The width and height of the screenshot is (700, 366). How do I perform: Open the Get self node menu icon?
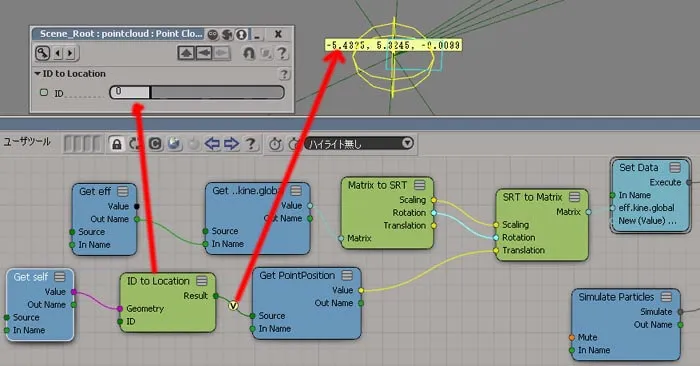point(59,277)
